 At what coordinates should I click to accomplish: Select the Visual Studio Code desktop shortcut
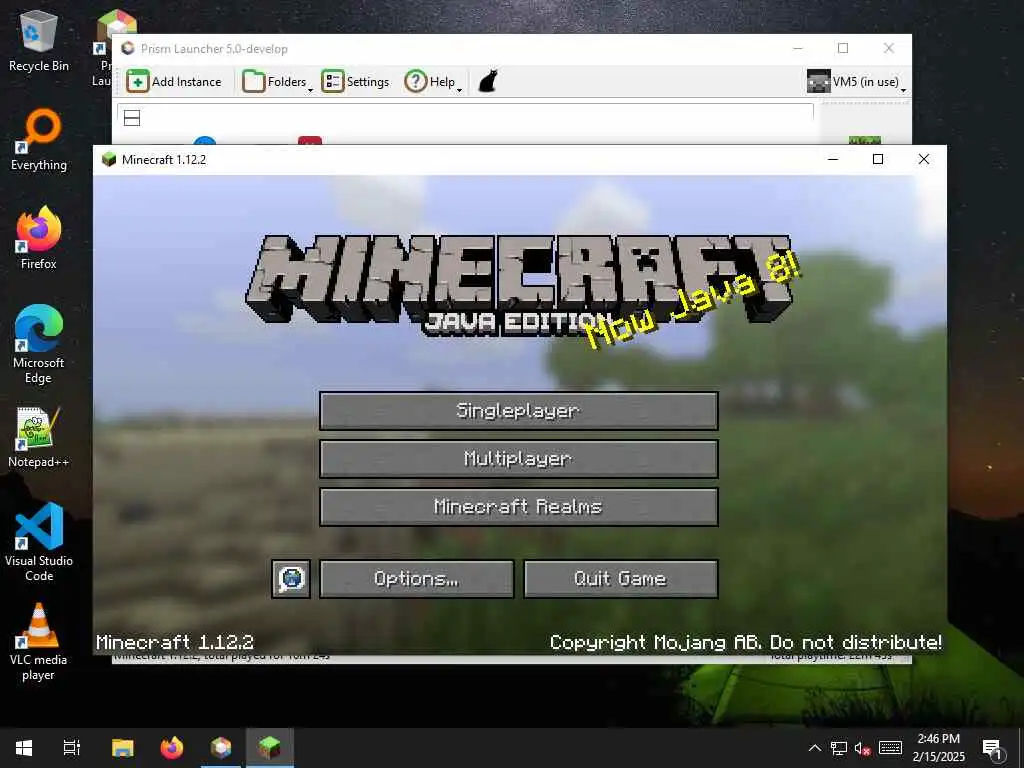pos(39,542)
